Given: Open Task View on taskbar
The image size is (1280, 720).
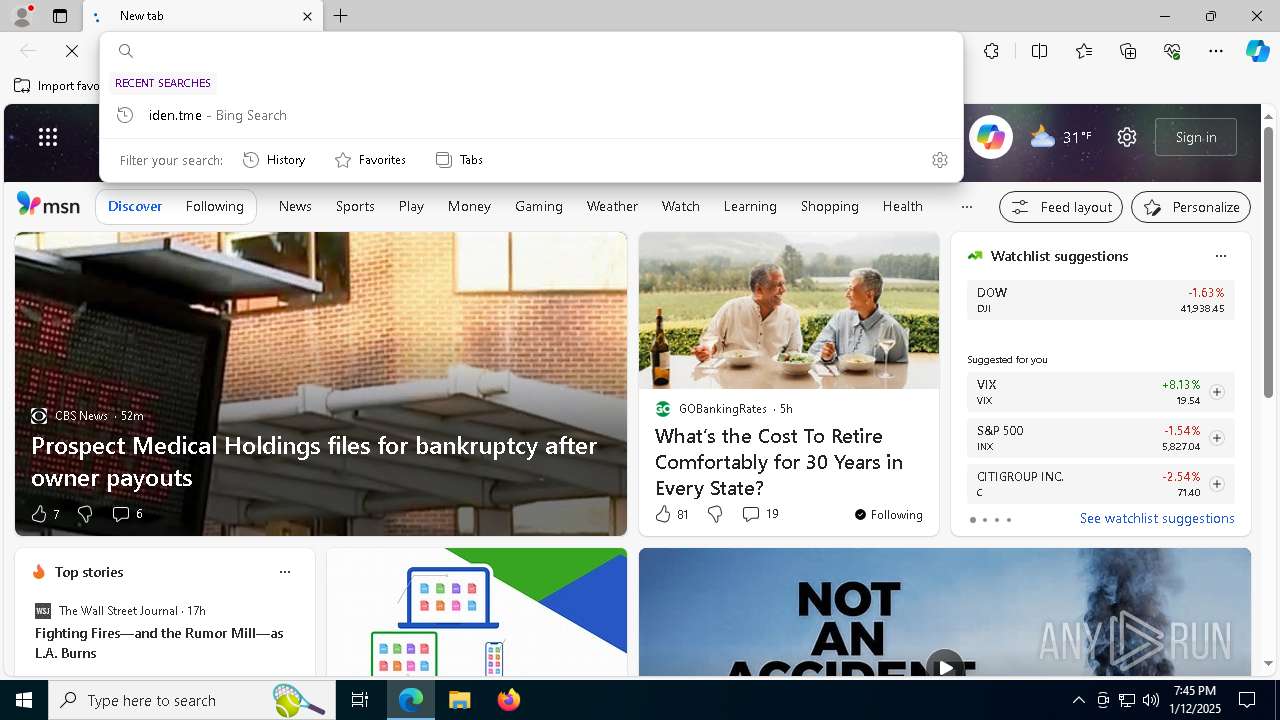Looking at the screenshot, I should pyautogui.click(x=360, y=700).
